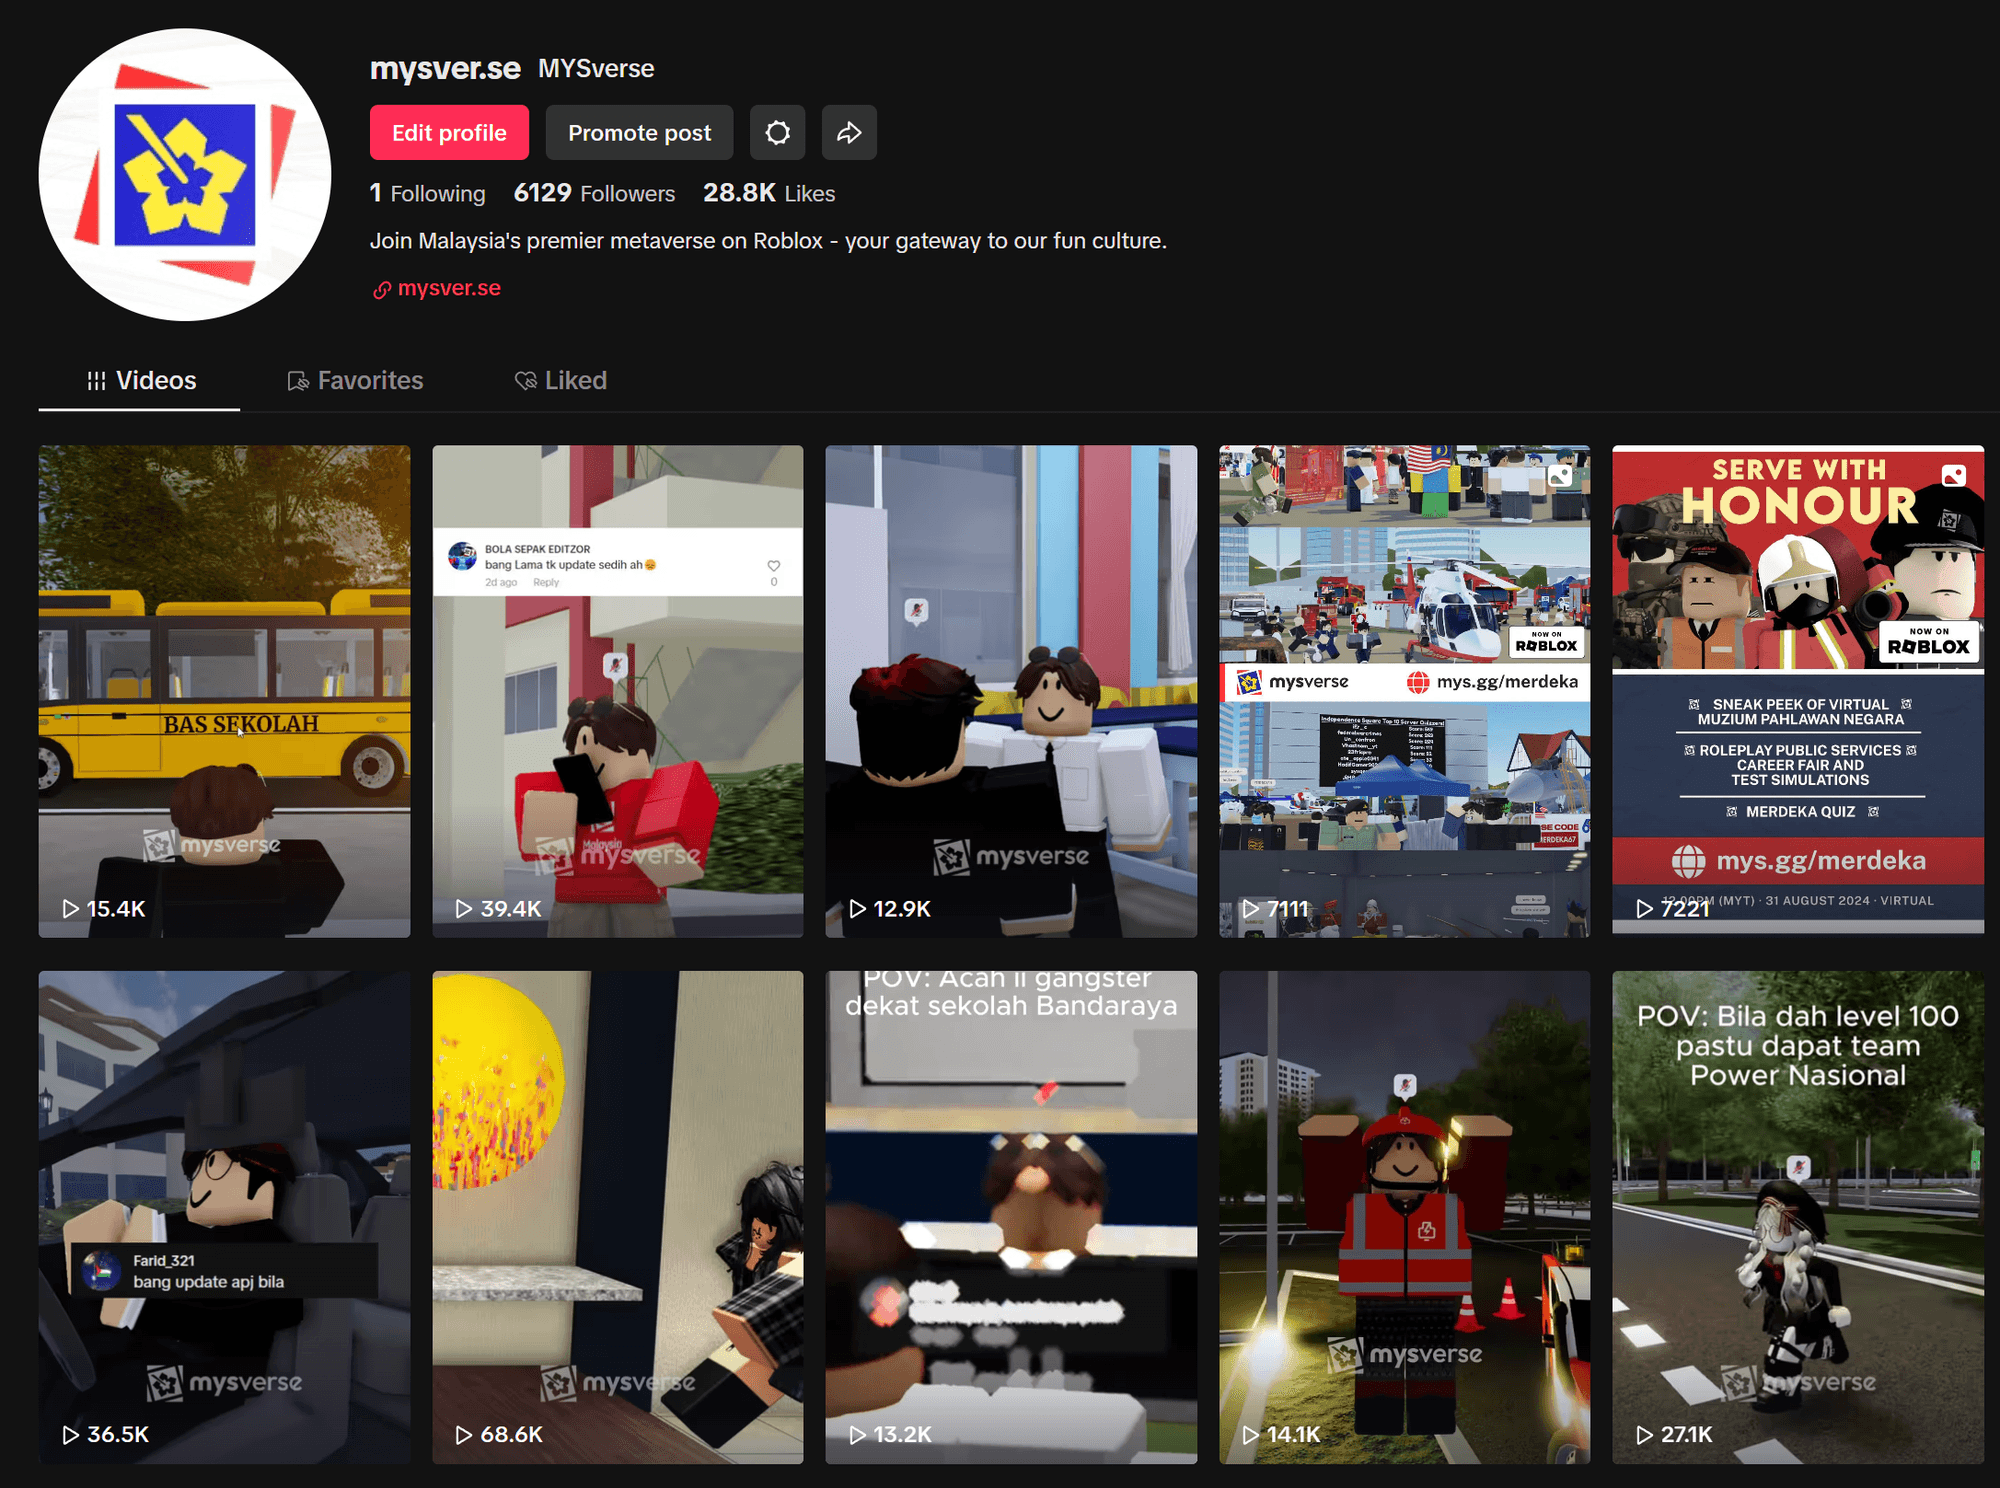This screenshot has height=1488, width=2000.
Task: Click the bio text about Malaysia's premier metaverse
Action: point(768,241)
